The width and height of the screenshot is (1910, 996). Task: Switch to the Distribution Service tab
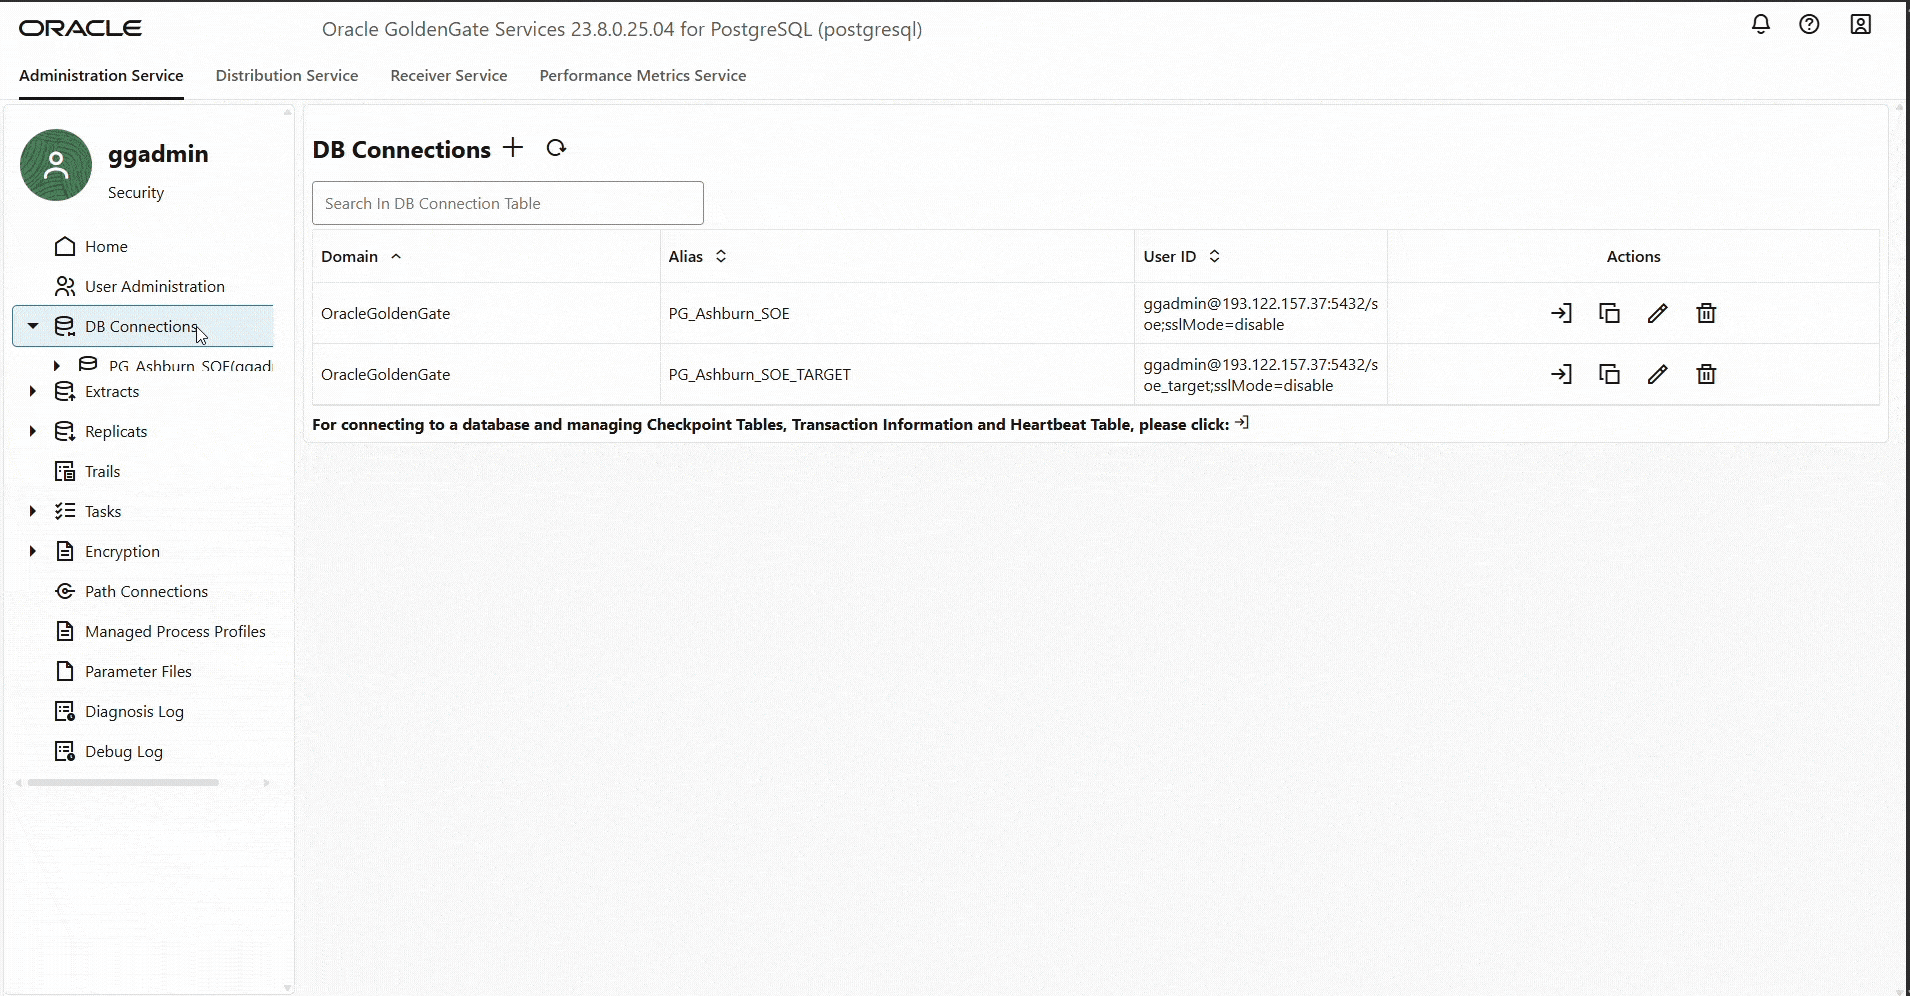(287, 75)
